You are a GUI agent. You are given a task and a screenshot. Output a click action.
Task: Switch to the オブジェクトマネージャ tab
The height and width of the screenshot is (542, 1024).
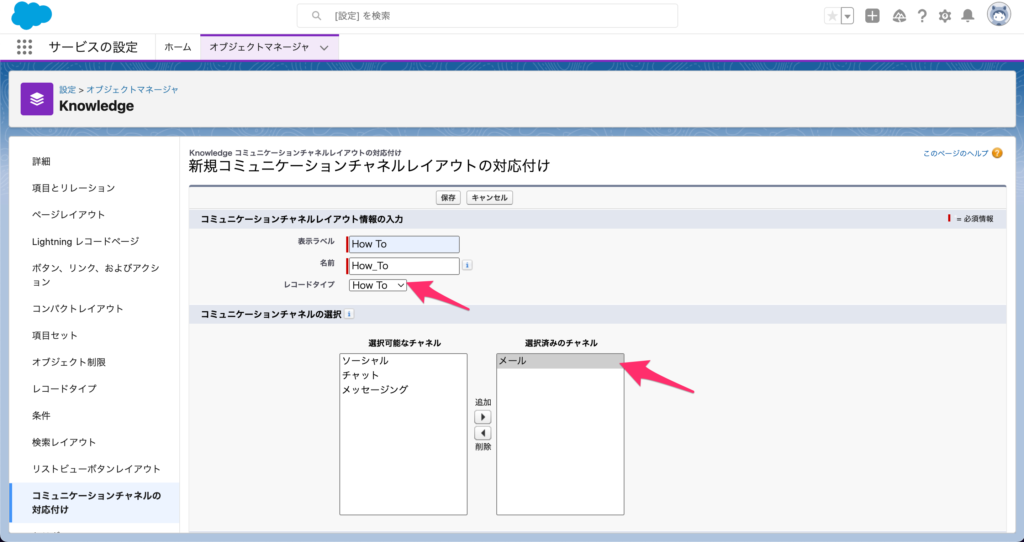point(259,47)
